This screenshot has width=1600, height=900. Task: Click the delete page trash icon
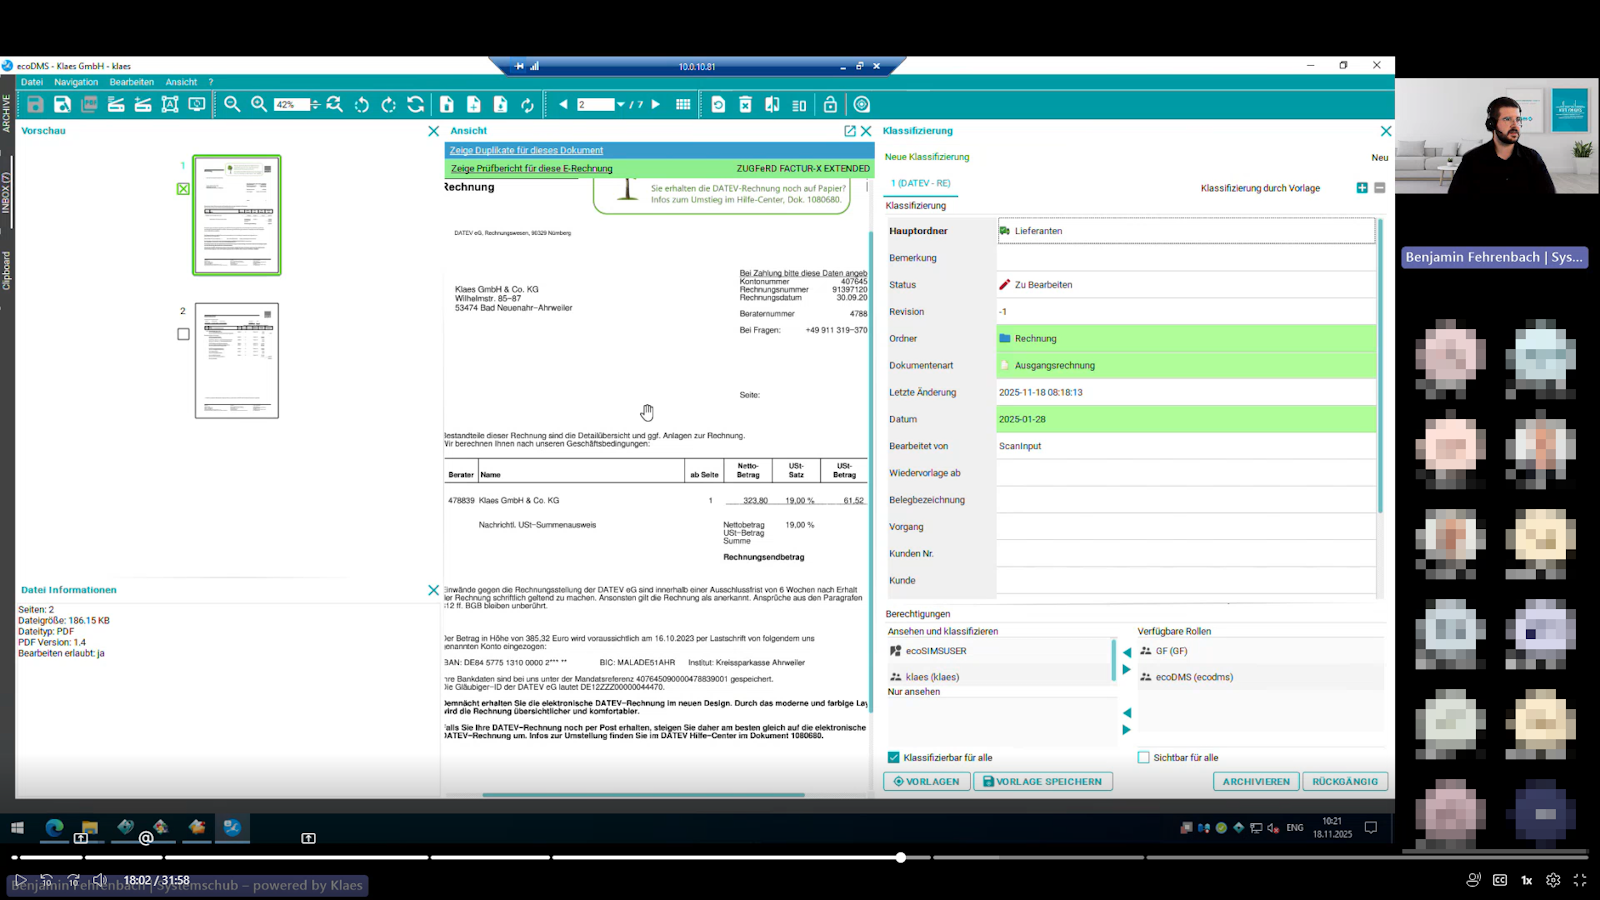[x=745, y=105]
